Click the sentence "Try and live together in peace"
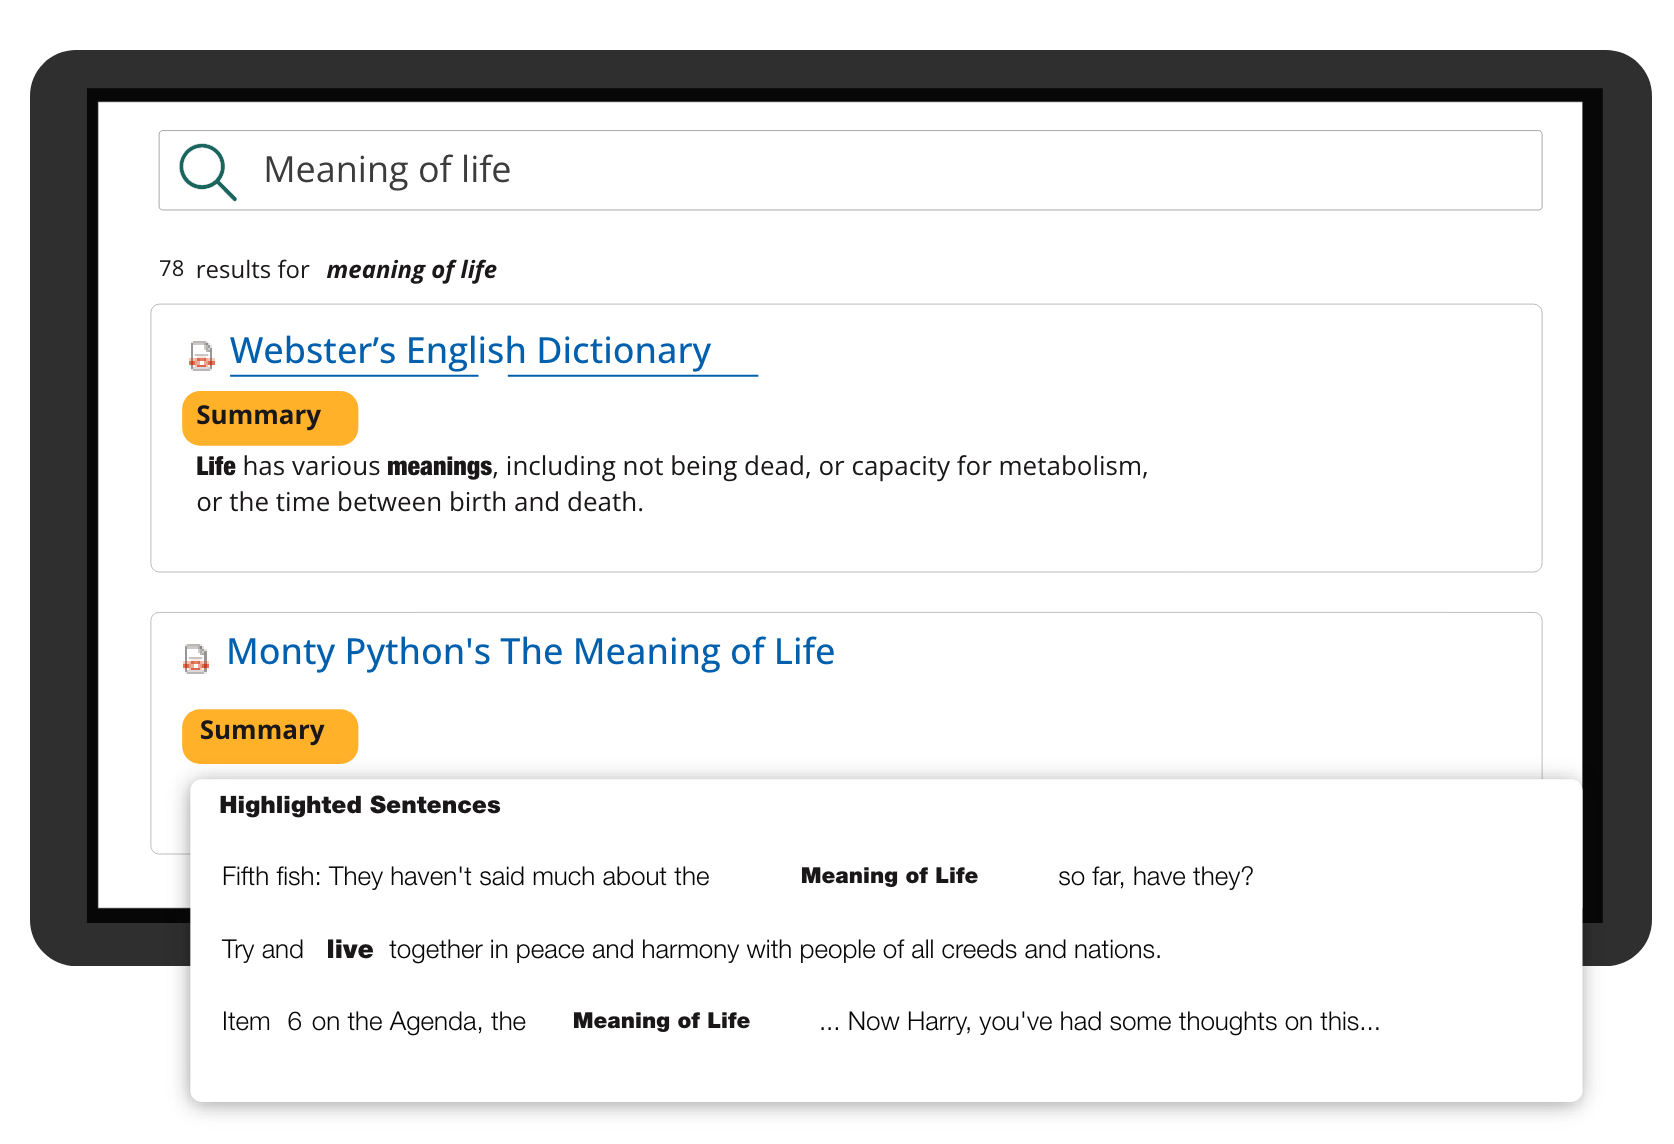Screen dimensions: 1674x1144 [x=691, y=949]
